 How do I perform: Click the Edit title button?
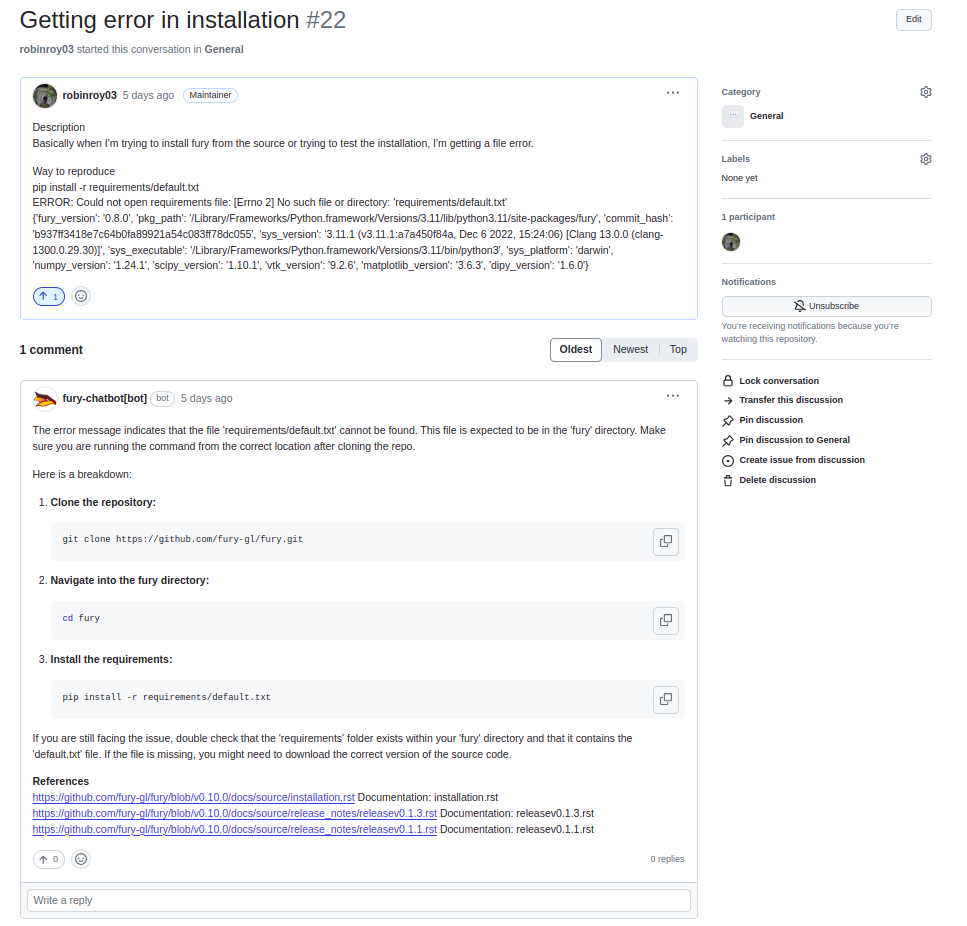pos(913,20)
